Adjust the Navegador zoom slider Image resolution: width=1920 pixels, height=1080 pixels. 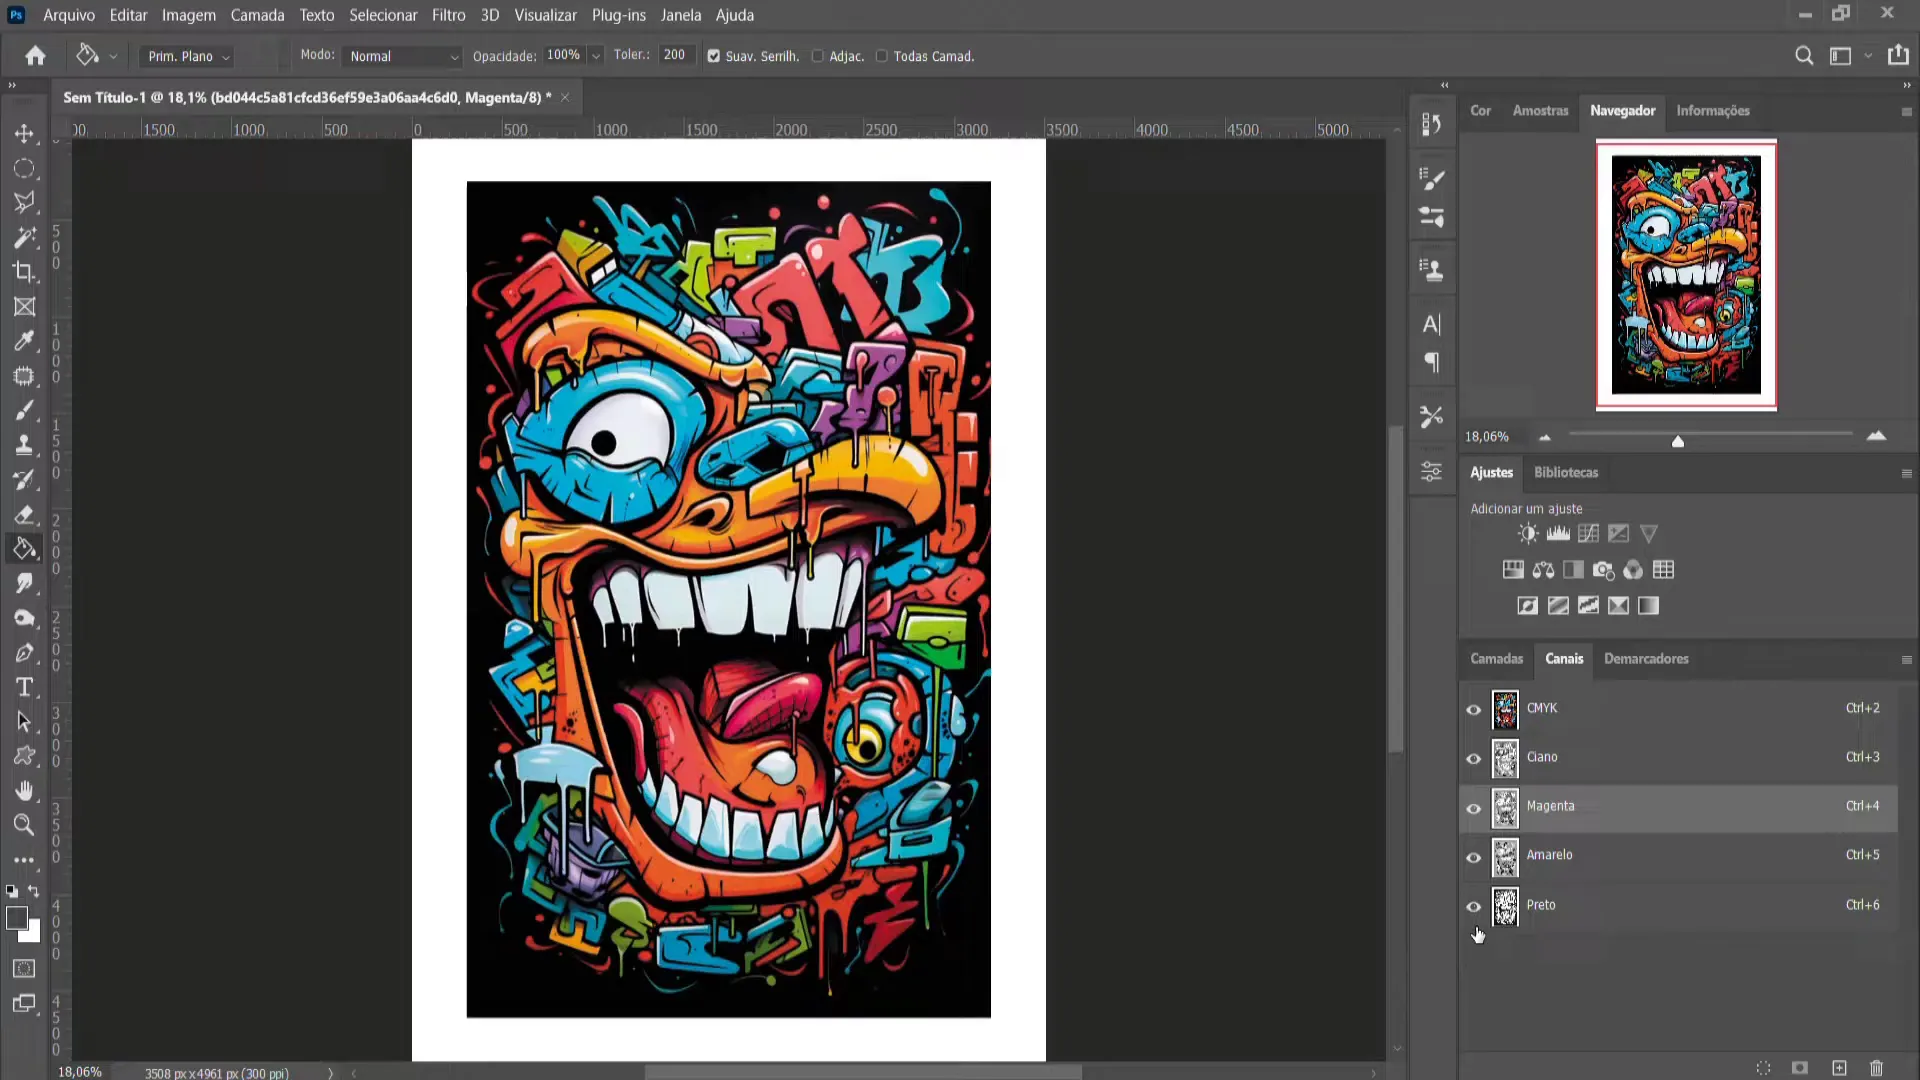(x=1678, y=441)
